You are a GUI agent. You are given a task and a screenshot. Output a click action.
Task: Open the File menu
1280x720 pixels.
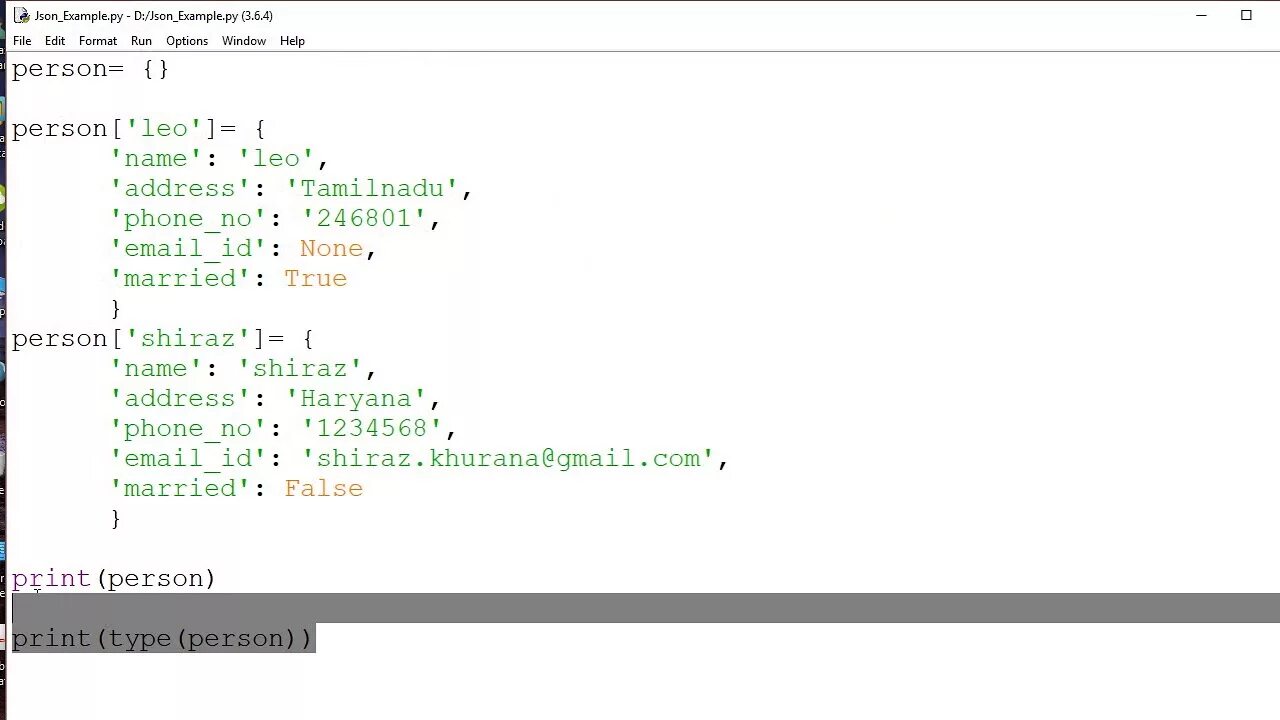(x=22, y=41)
